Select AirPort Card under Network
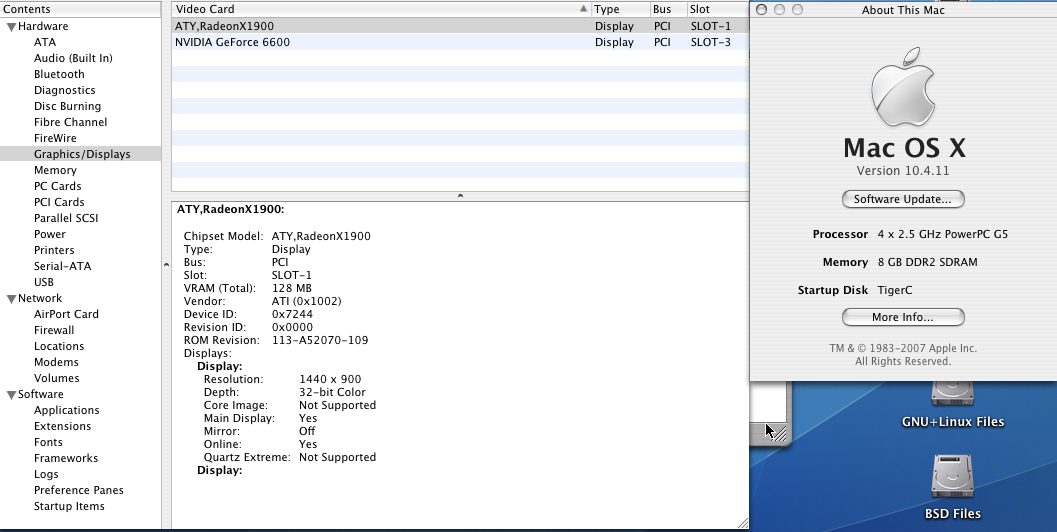The height and width of the screenshot is (532, 1057). click(66, 314)
